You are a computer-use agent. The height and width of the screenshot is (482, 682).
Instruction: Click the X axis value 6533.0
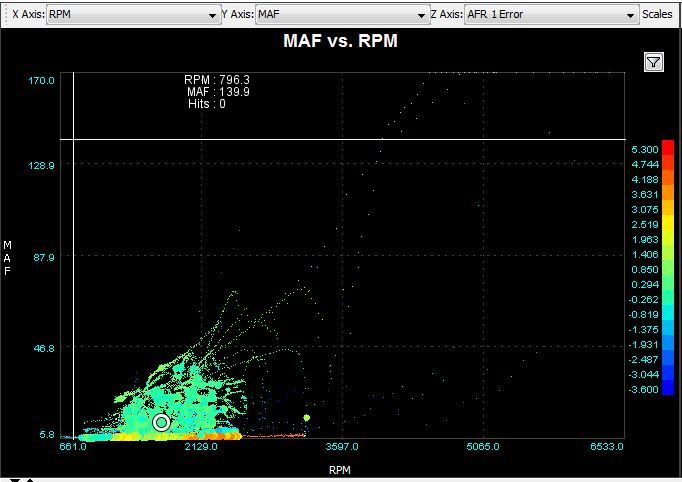pyautogui.click(x=607, y=446)
